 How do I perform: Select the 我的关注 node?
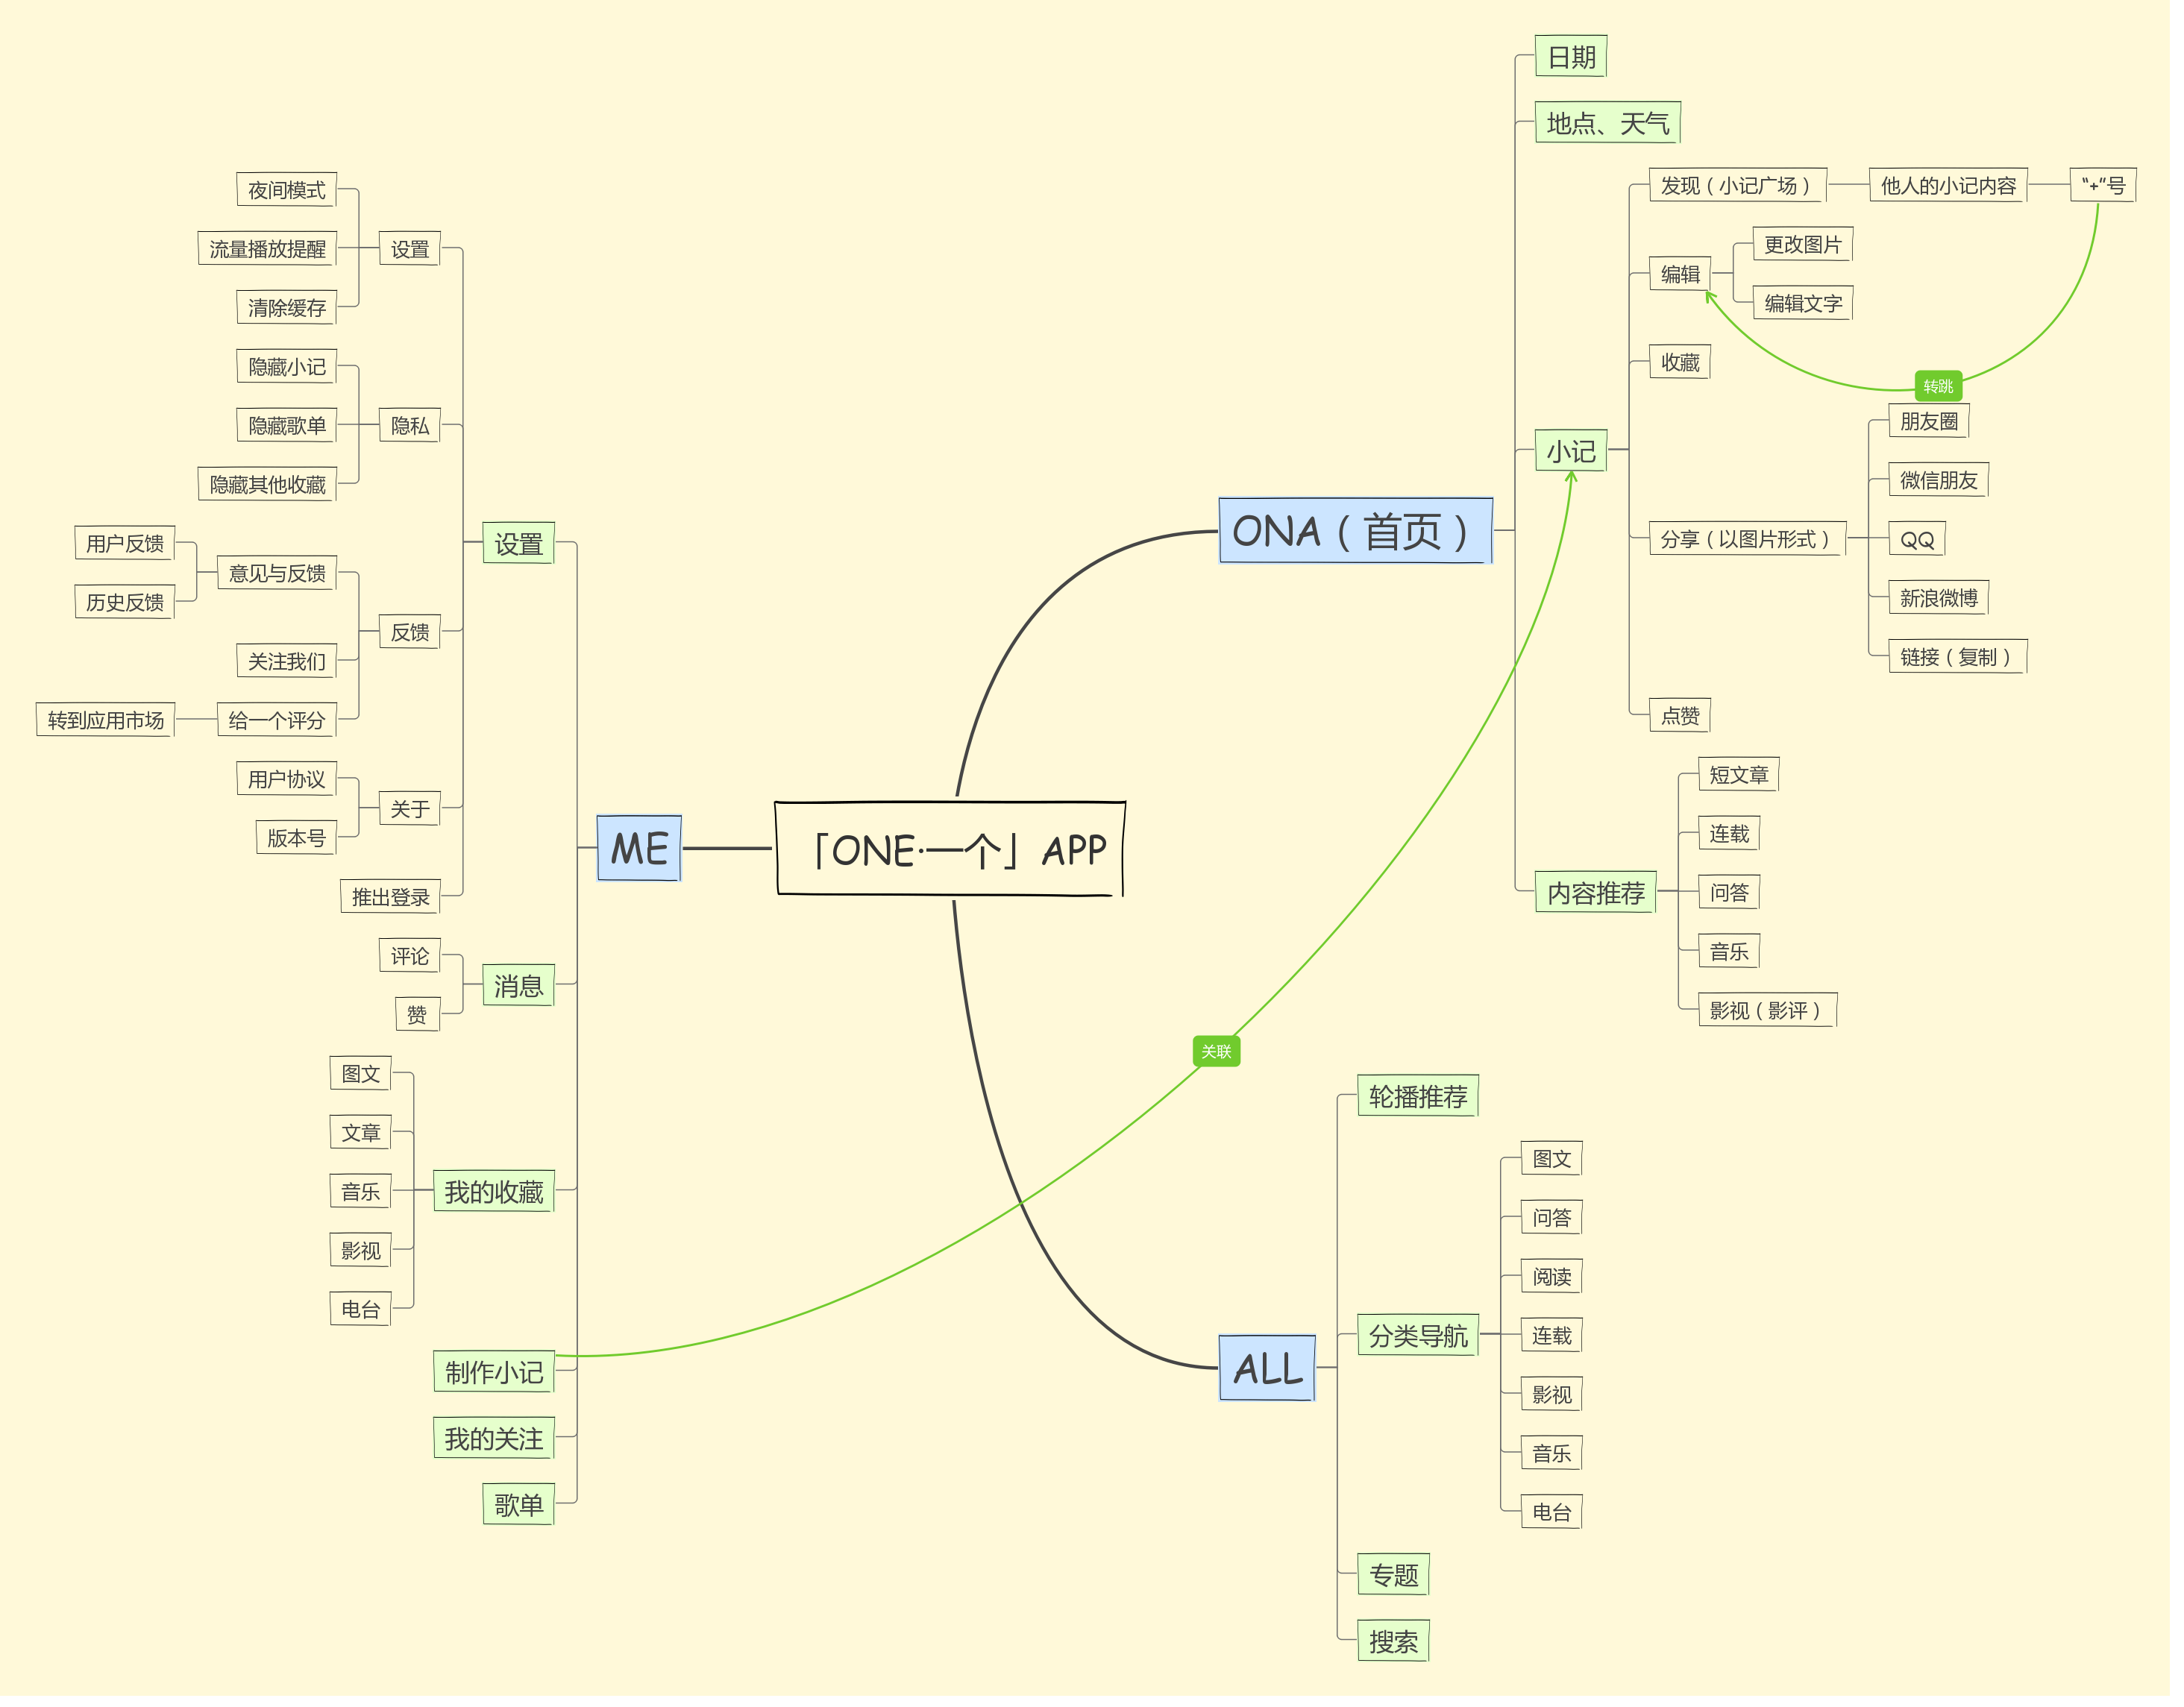tap(497, 1447)
